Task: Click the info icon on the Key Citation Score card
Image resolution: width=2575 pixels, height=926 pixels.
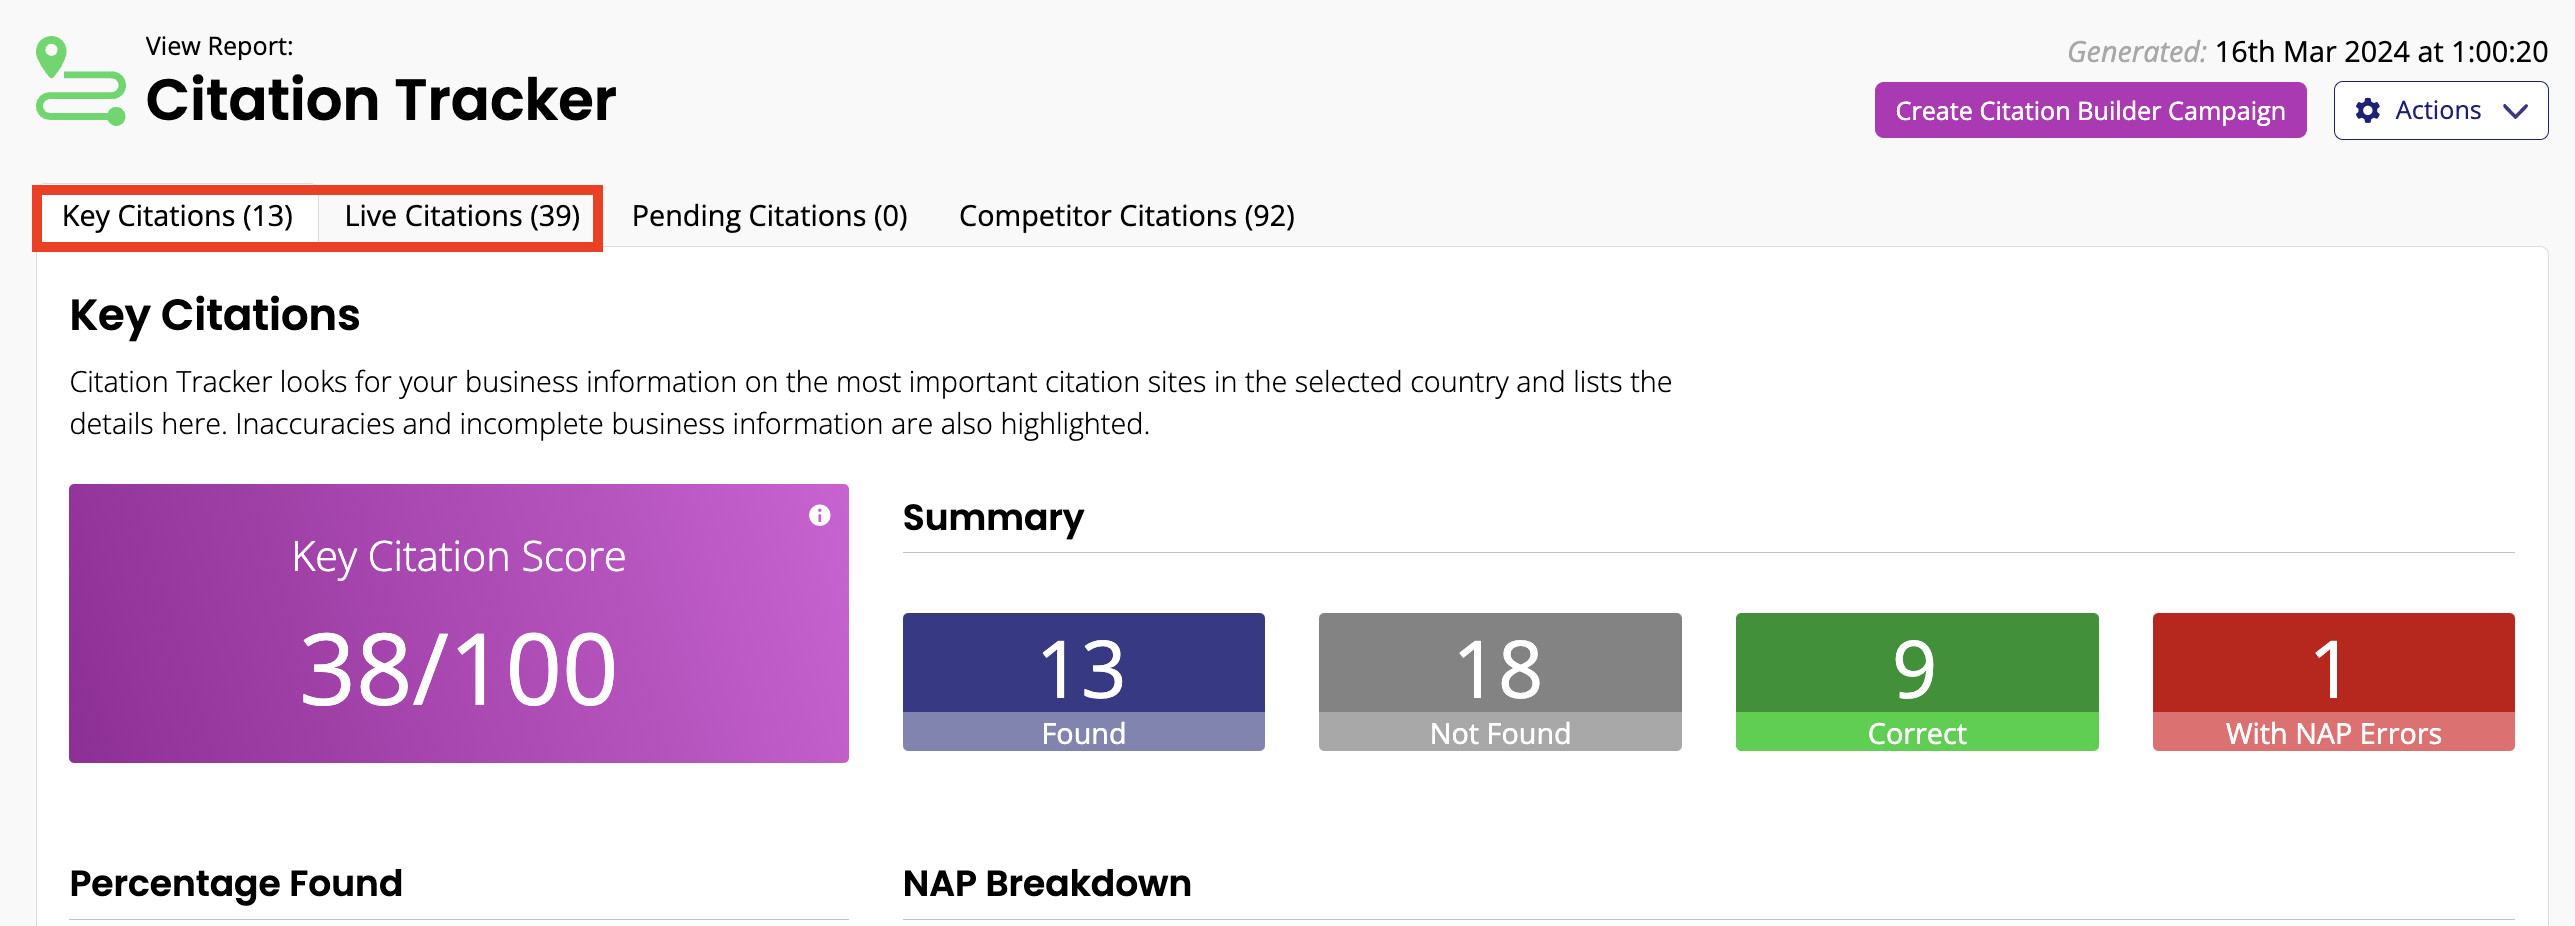Action: coord(819,515)
